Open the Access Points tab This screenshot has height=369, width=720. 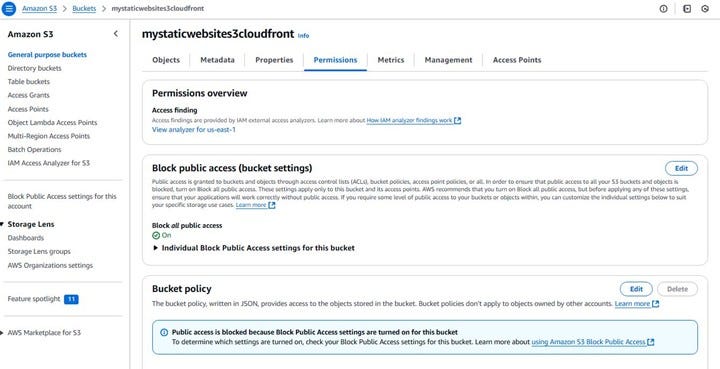pos(517,60)
